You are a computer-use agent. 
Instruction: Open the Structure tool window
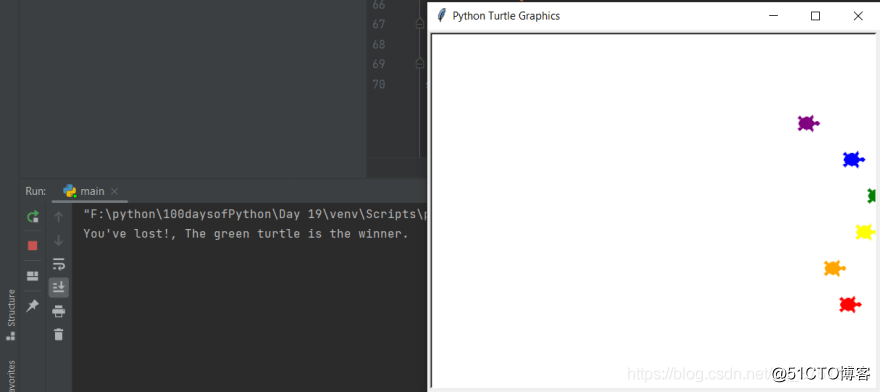pyautogui.click(x=10, y=314)
